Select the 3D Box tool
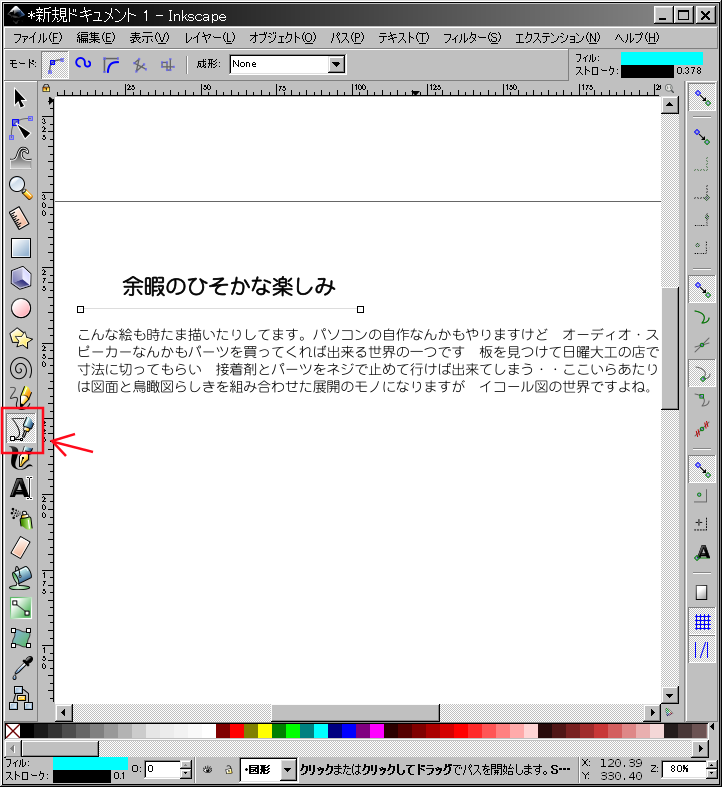Screen dimensions: 722x787 21,278
